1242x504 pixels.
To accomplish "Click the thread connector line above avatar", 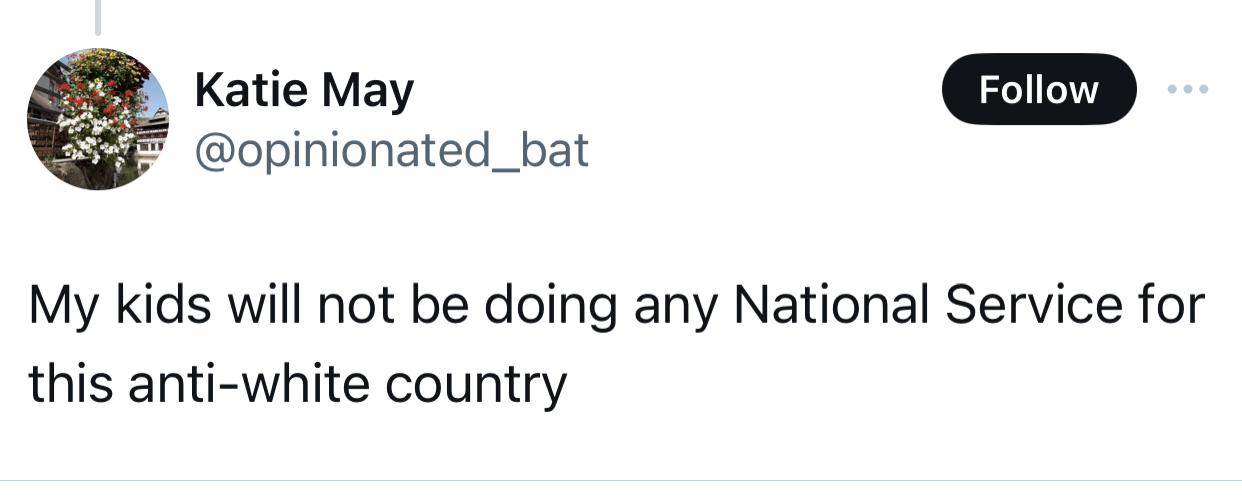I will (98, 18).
